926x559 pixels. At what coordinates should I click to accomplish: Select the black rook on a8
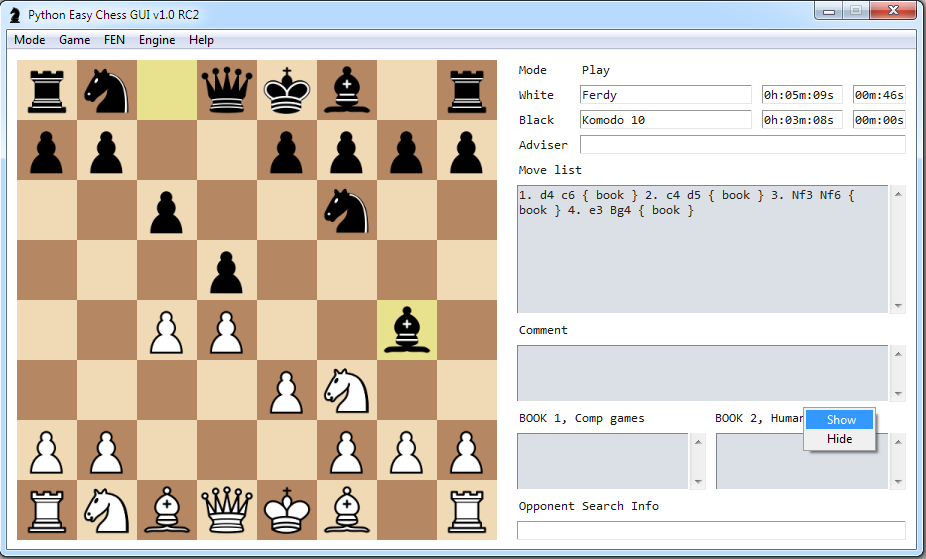[x=47, y=90]
